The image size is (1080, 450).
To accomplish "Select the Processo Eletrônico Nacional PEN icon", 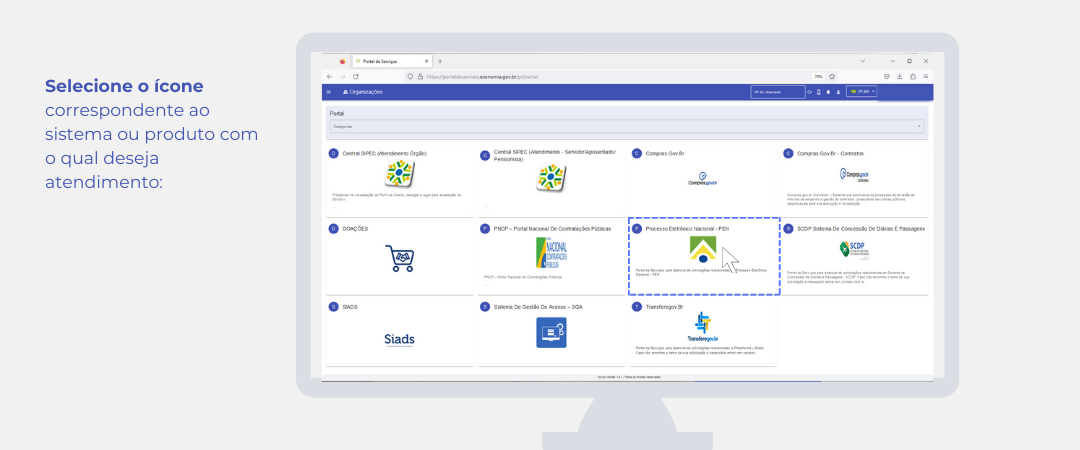I will tap(703, 250).
